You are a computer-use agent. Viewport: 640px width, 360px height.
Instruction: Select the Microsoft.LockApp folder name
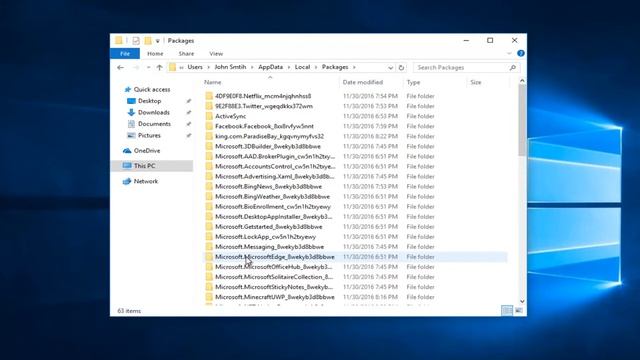[265, 237]
